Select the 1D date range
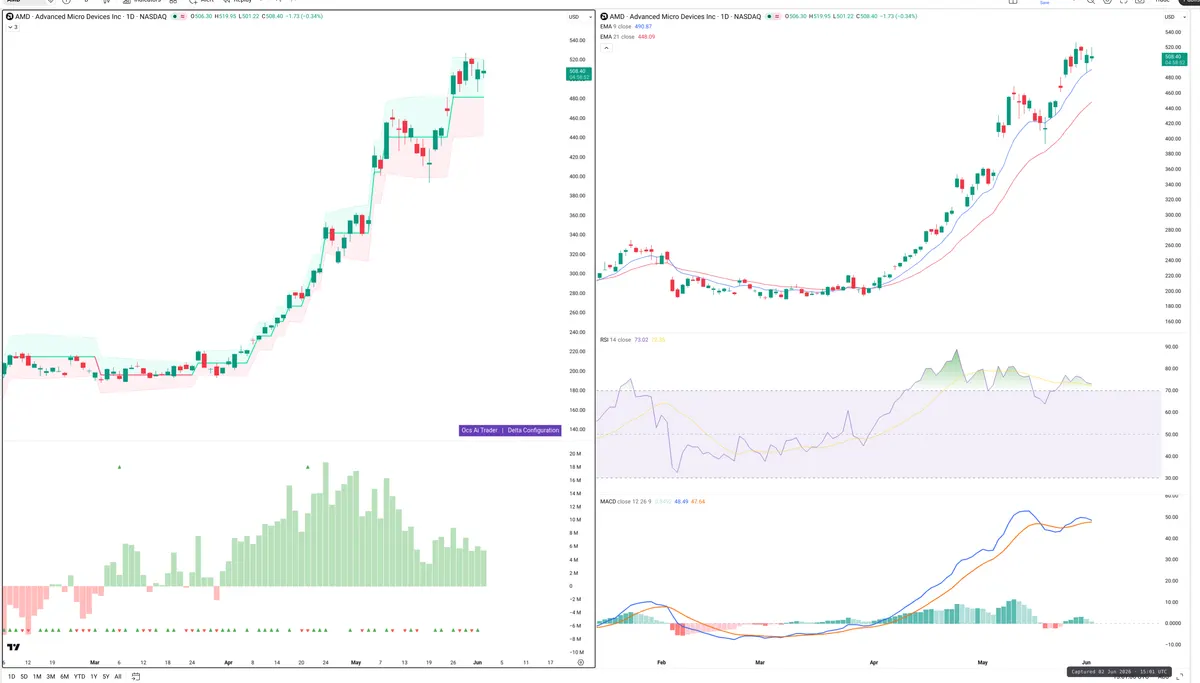Viewport: 1200px width, 683px height. (11, 677)
